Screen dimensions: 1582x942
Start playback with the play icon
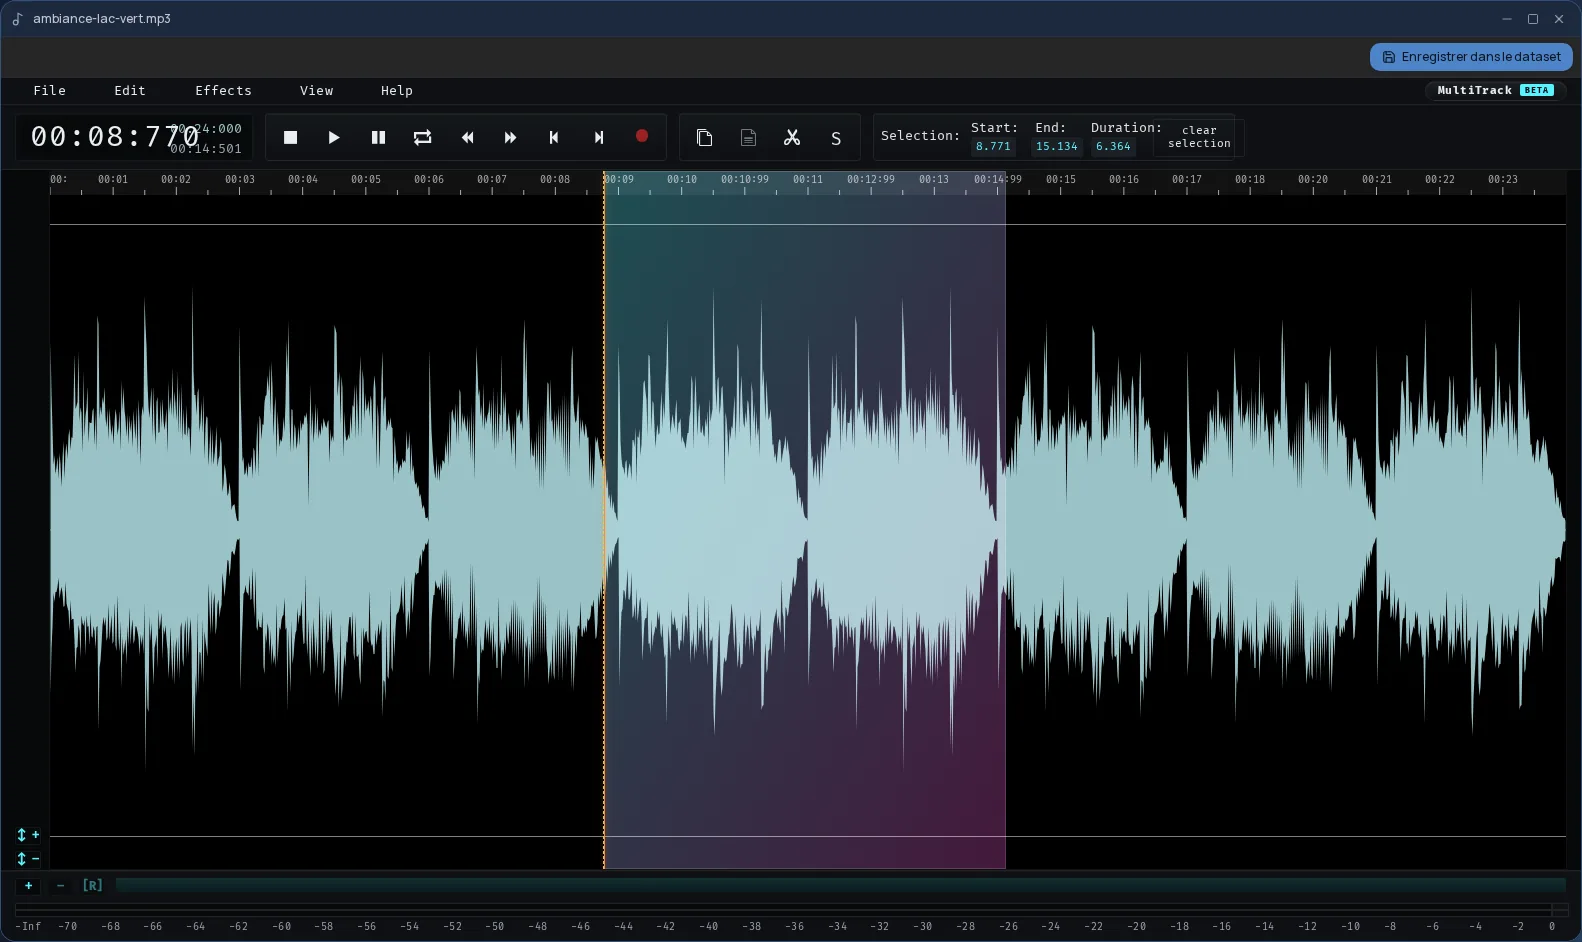click(x=334, y=137)
